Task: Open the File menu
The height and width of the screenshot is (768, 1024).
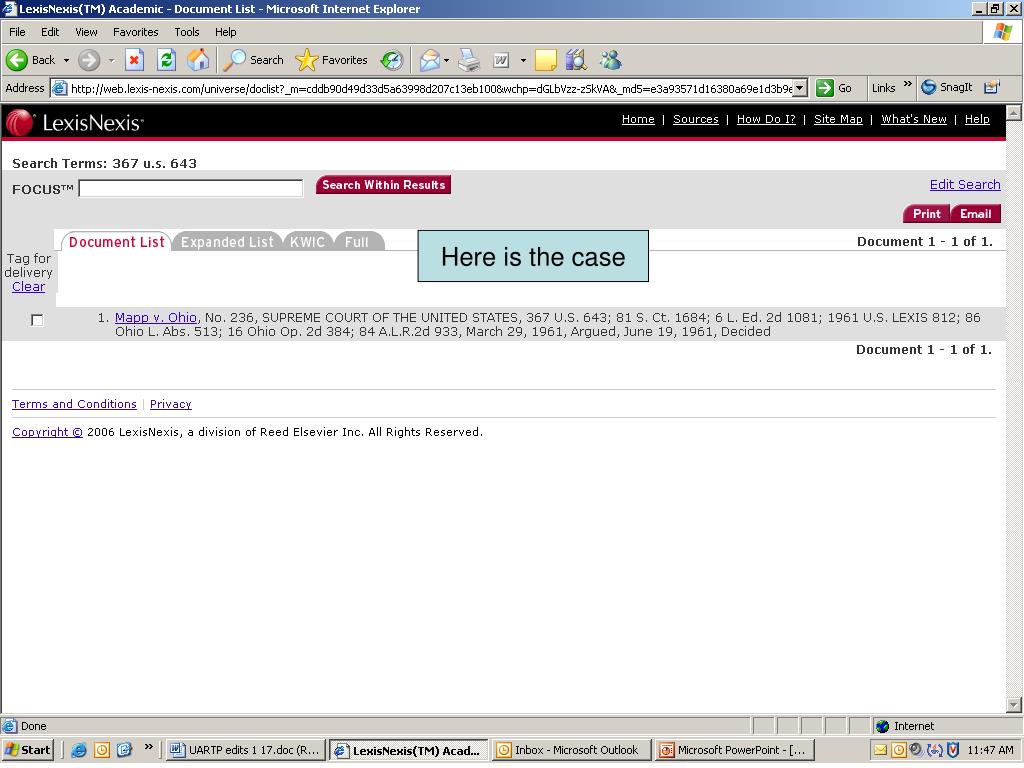Action: pos(17,32)
